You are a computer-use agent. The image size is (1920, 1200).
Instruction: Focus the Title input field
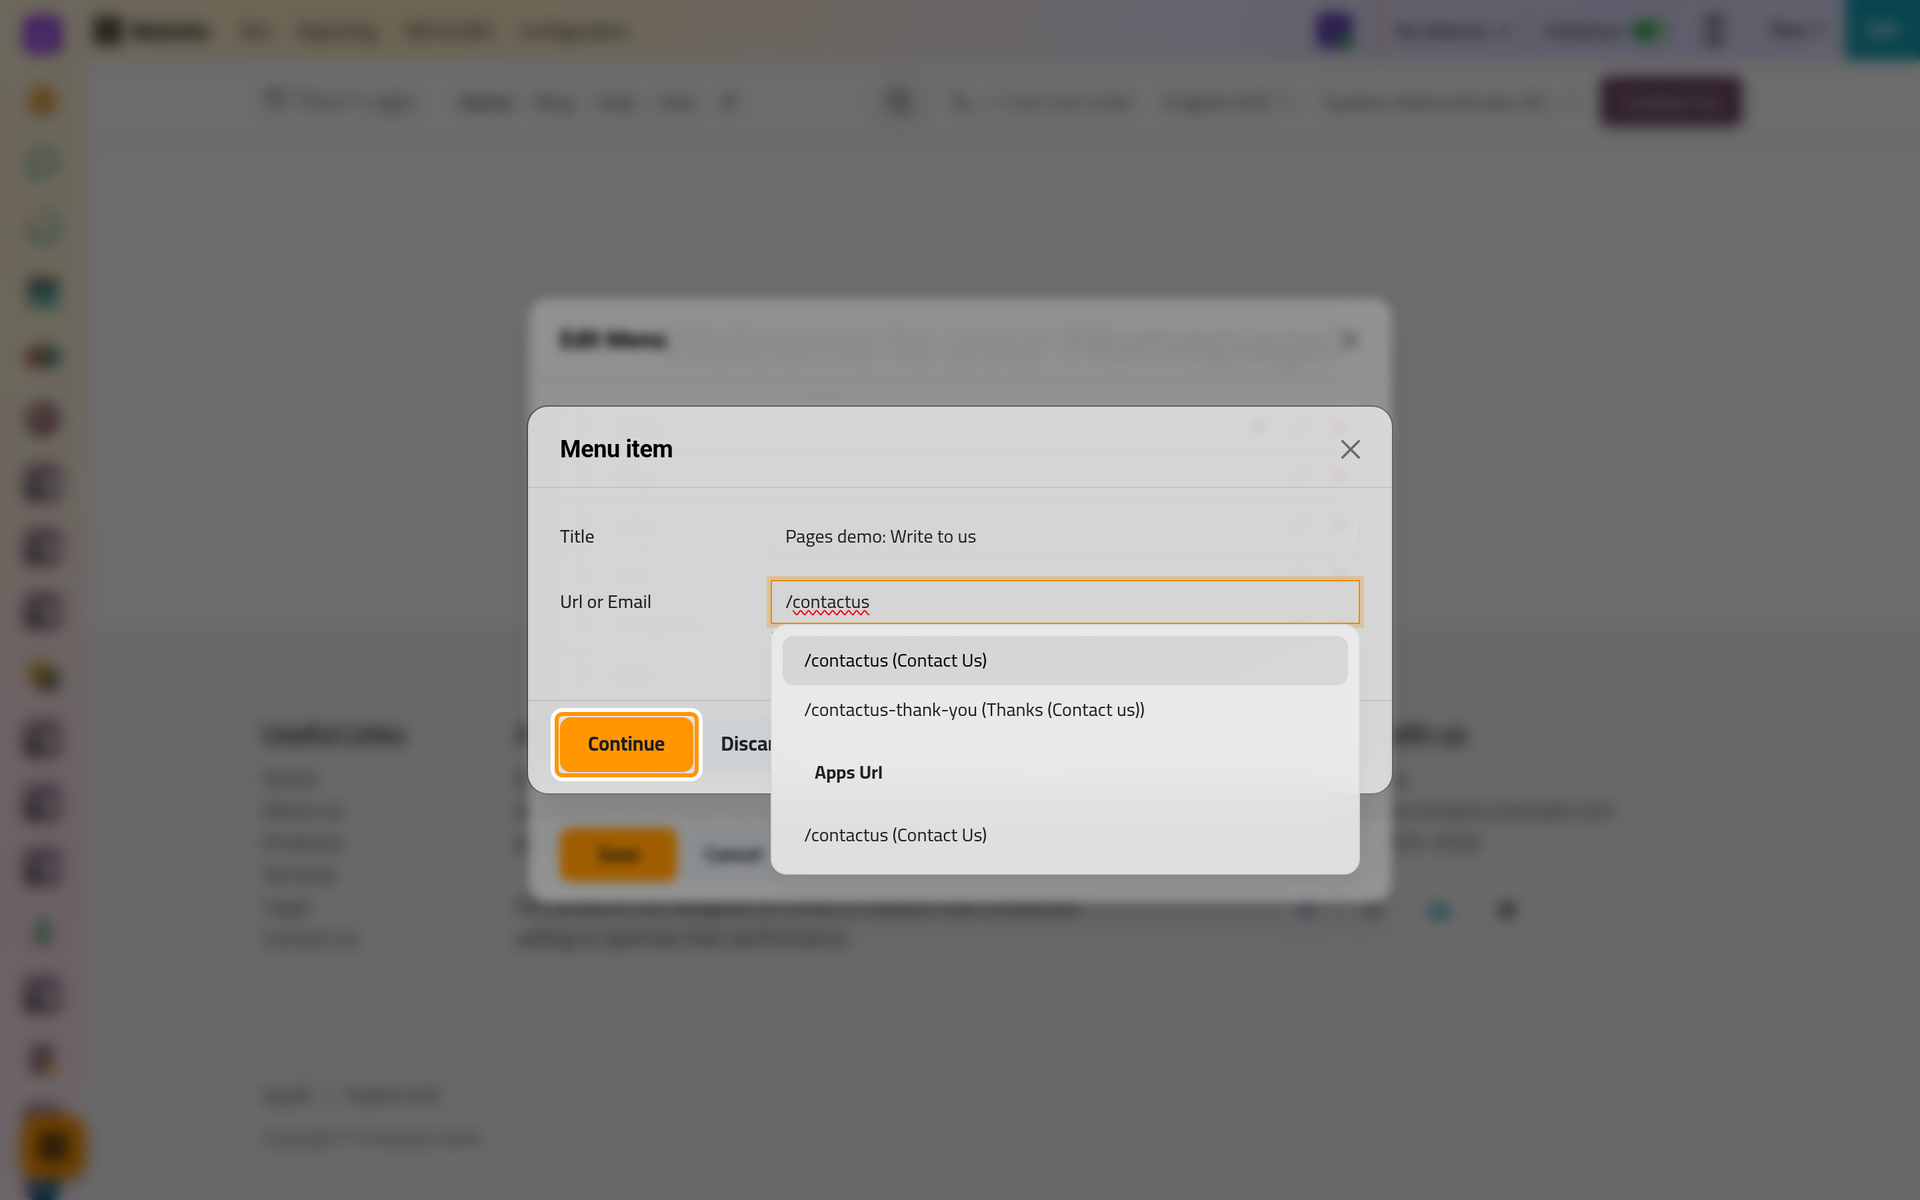[x=1065, y=537]
